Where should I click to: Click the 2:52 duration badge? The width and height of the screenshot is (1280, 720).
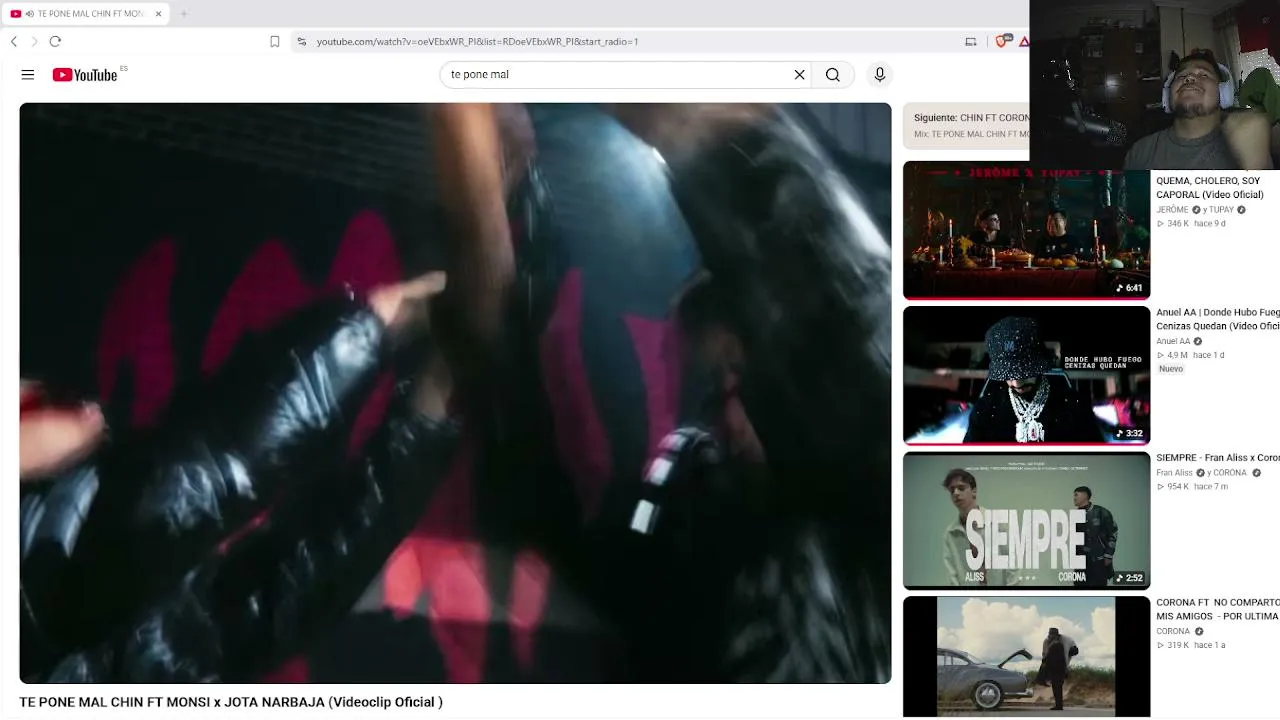pos(1129,578)
